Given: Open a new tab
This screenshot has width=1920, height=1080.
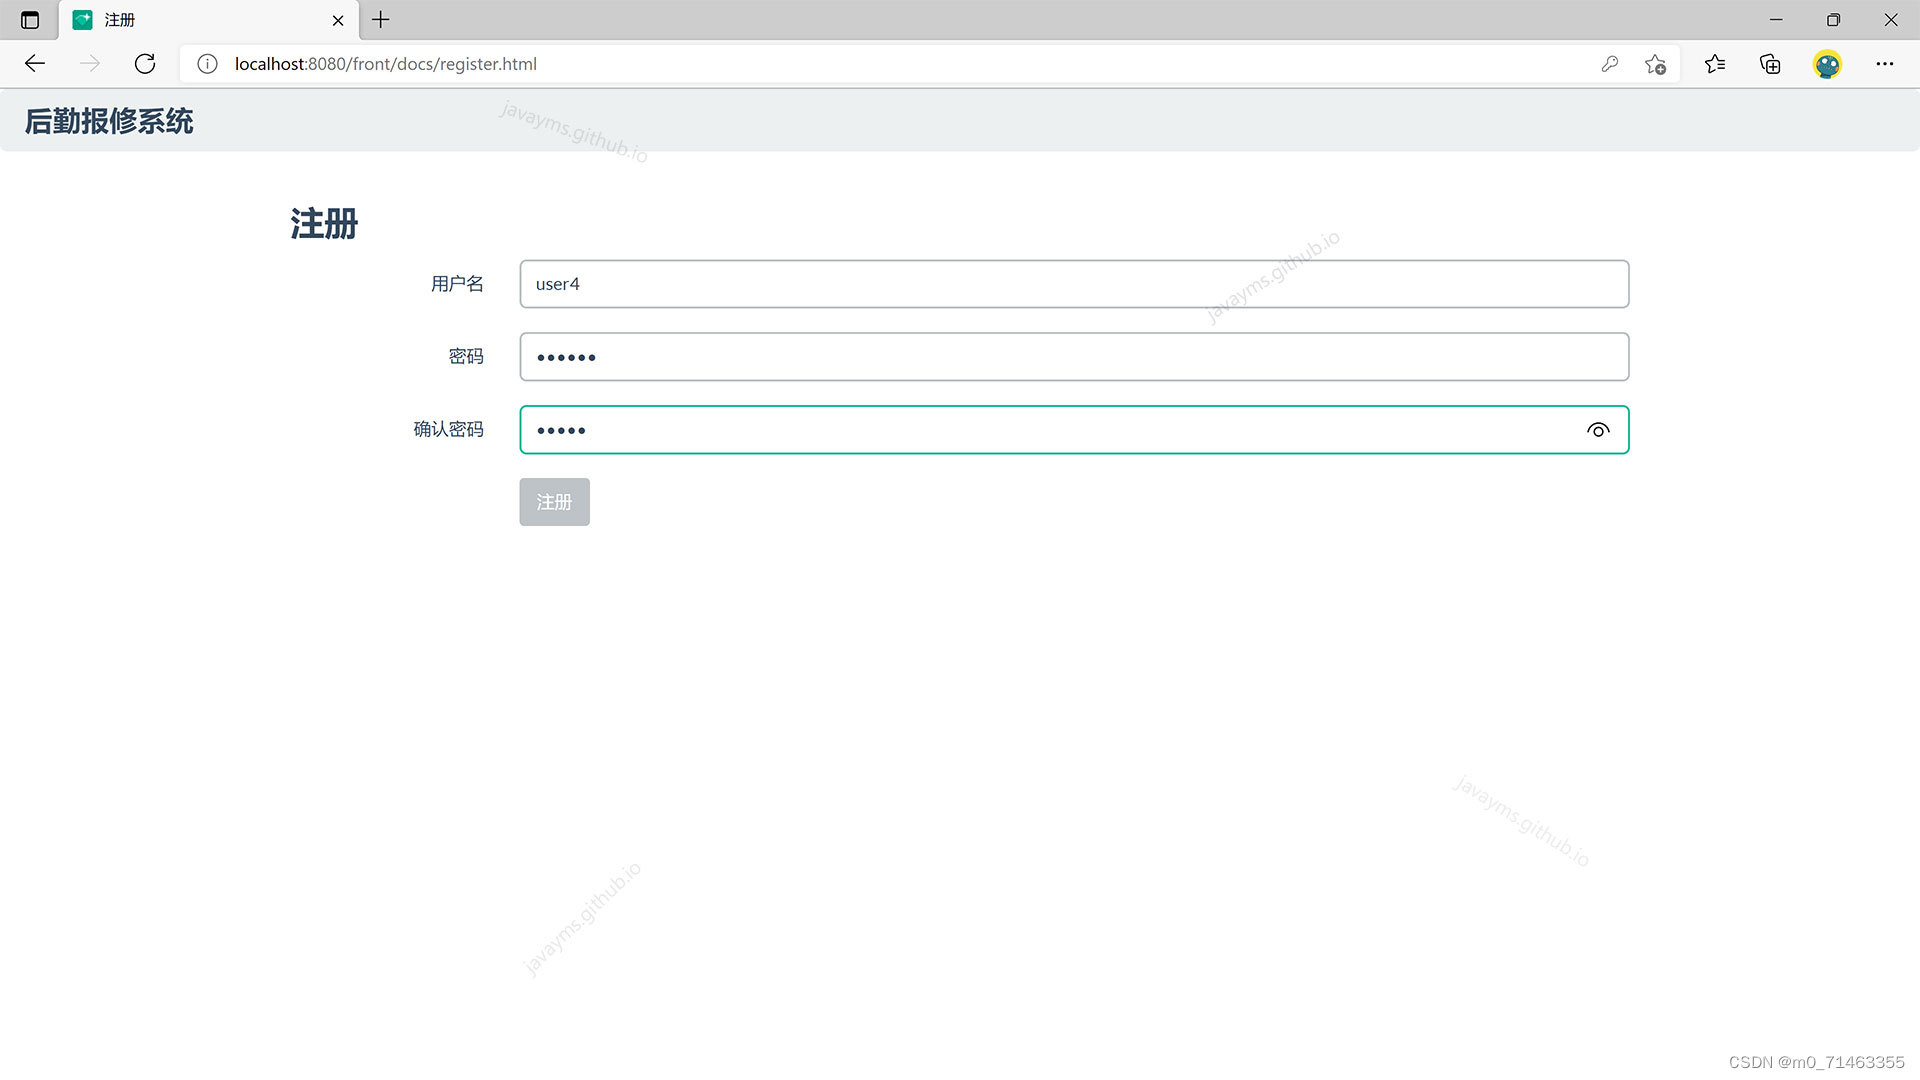Looking at the screenshot, I should pos(381,20).
